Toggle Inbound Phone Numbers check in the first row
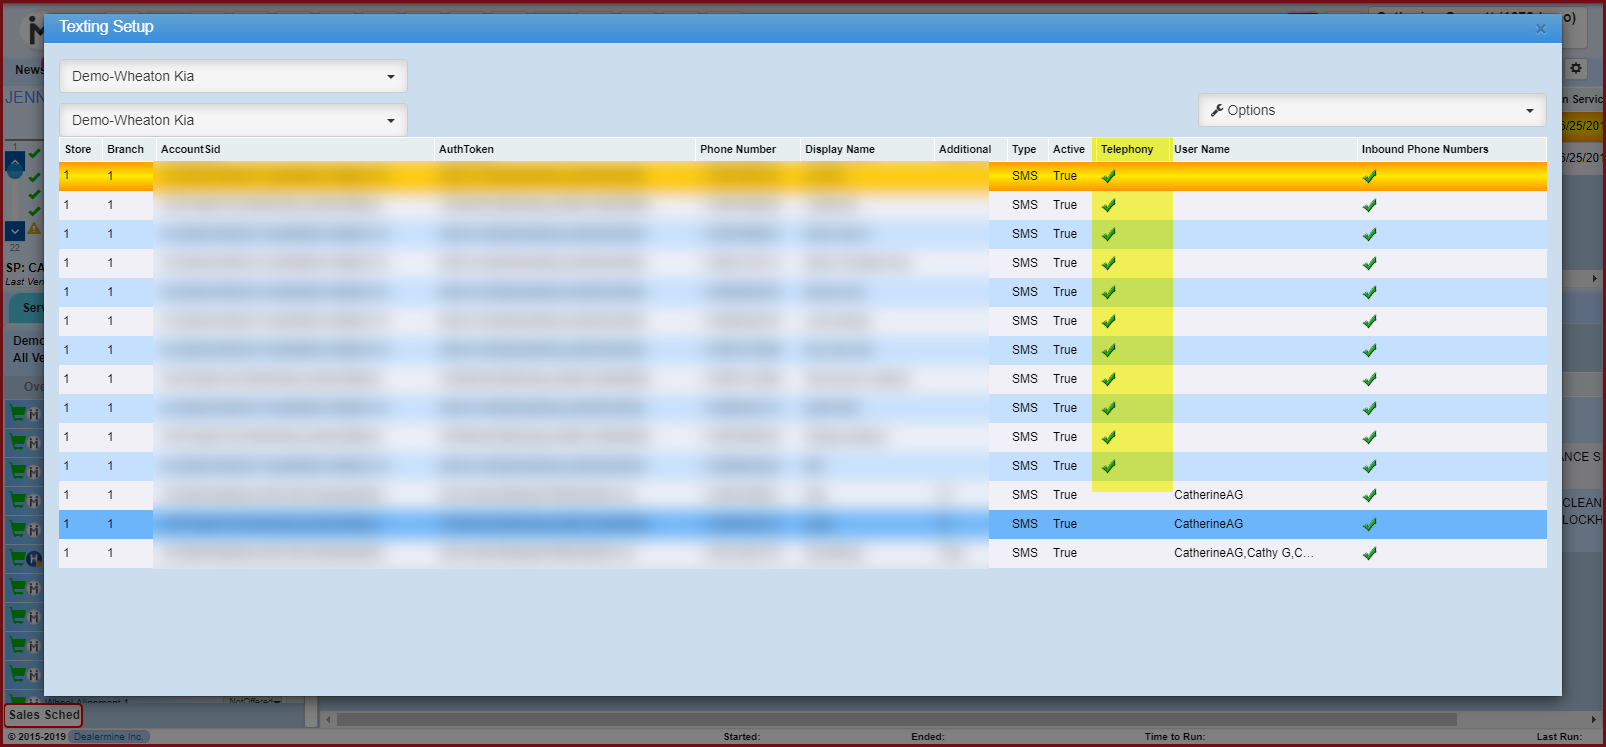 1369,176
